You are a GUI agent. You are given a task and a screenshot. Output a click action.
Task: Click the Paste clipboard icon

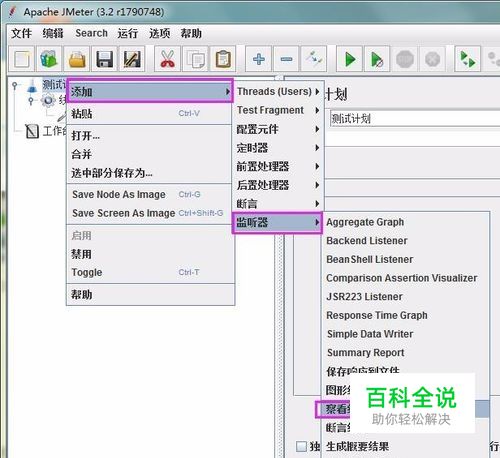click(x=223, y=59)
